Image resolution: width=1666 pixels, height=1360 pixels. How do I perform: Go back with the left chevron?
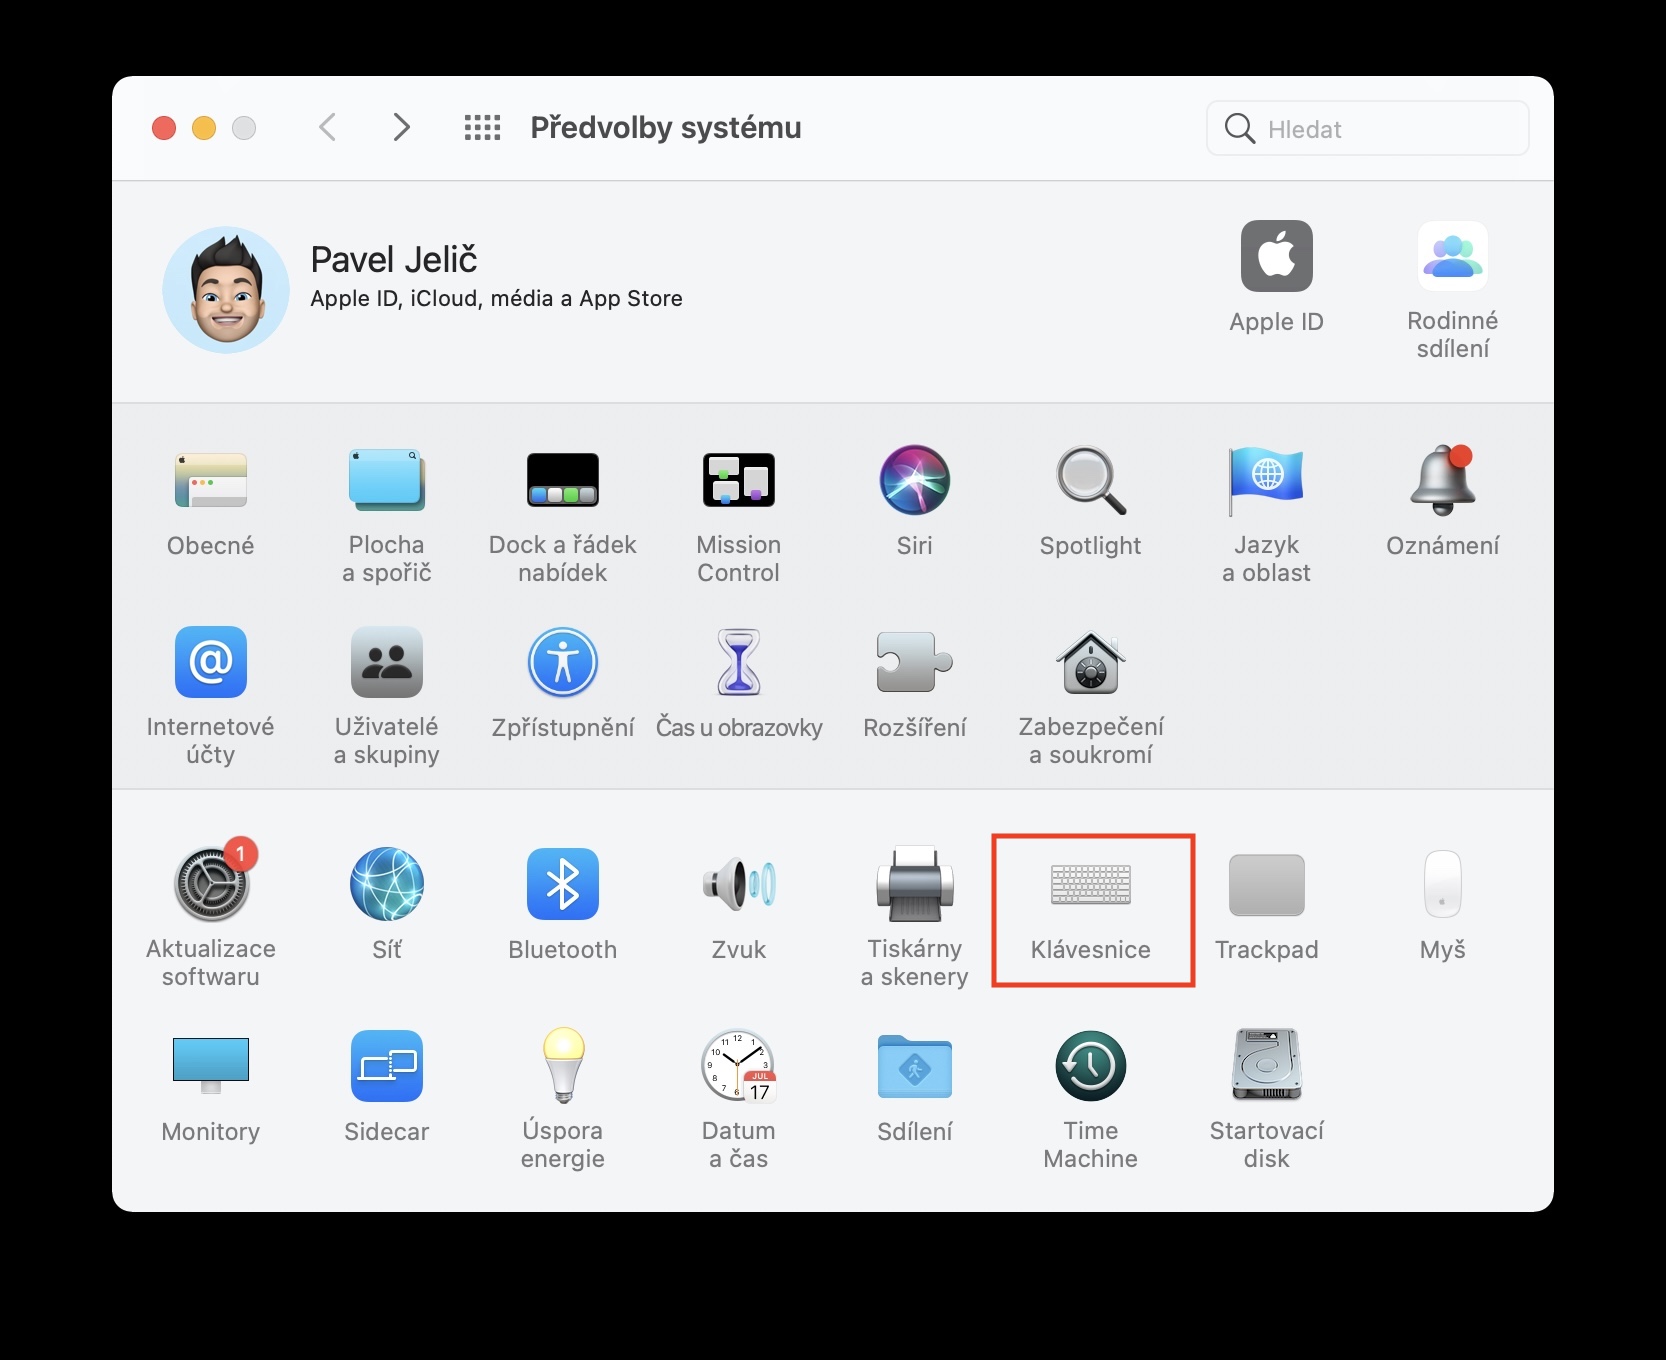coord(327,127)
